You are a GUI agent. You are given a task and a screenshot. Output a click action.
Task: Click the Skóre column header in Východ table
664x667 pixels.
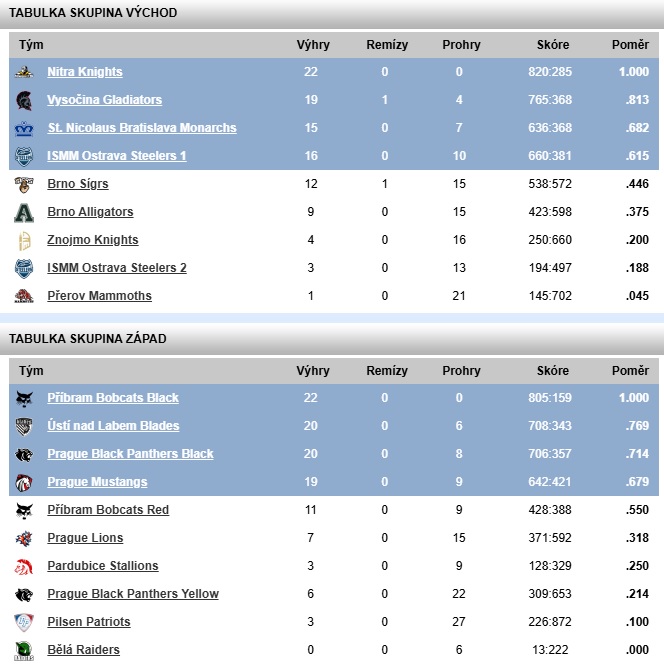(553, 45)
